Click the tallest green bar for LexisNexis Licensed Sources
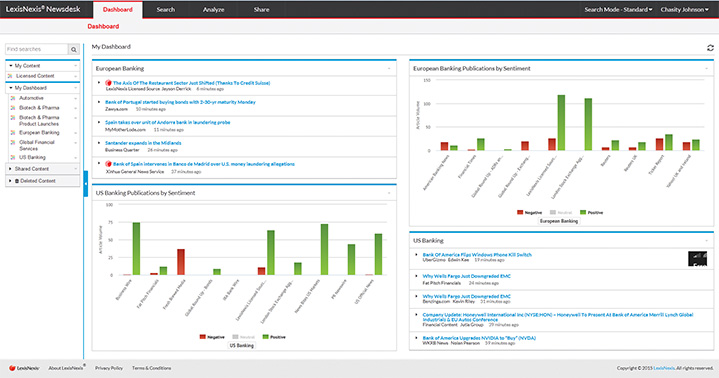 [561, 122]
